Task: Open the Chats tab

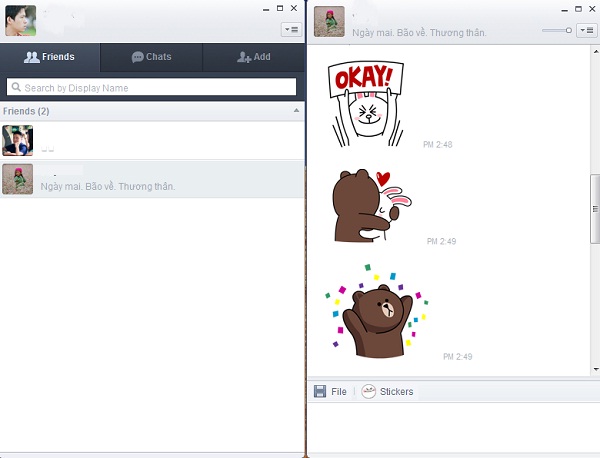Action: pyautogui.click(x=152, y=57)
